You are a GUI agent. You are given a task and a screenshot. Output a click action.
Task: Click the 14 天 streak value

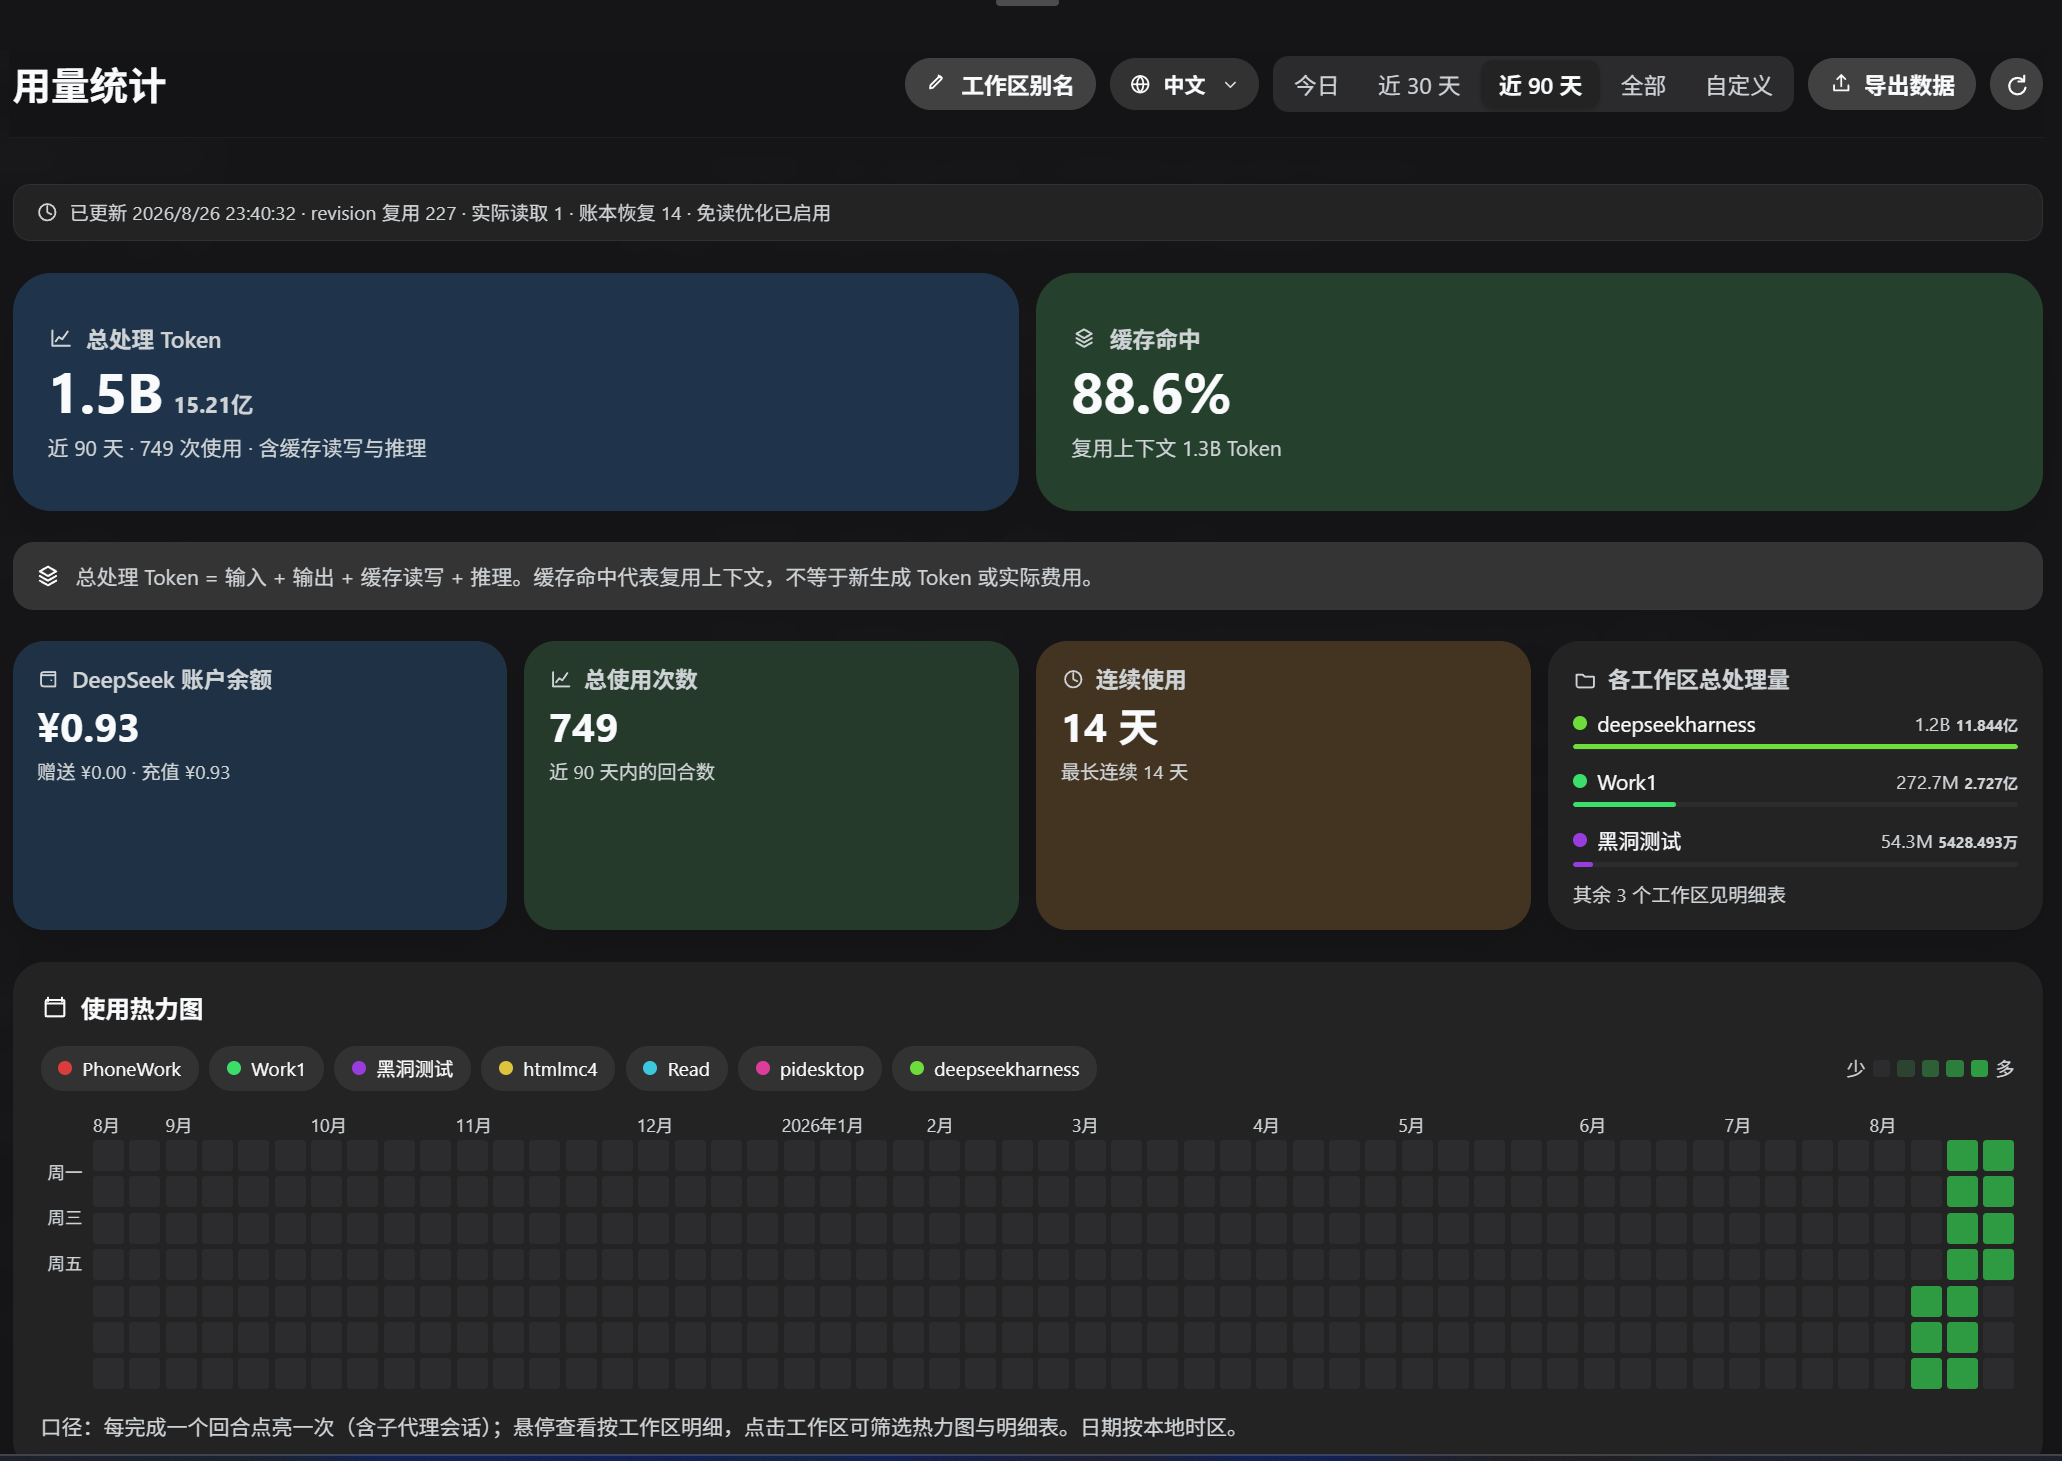click(1110, 728)
